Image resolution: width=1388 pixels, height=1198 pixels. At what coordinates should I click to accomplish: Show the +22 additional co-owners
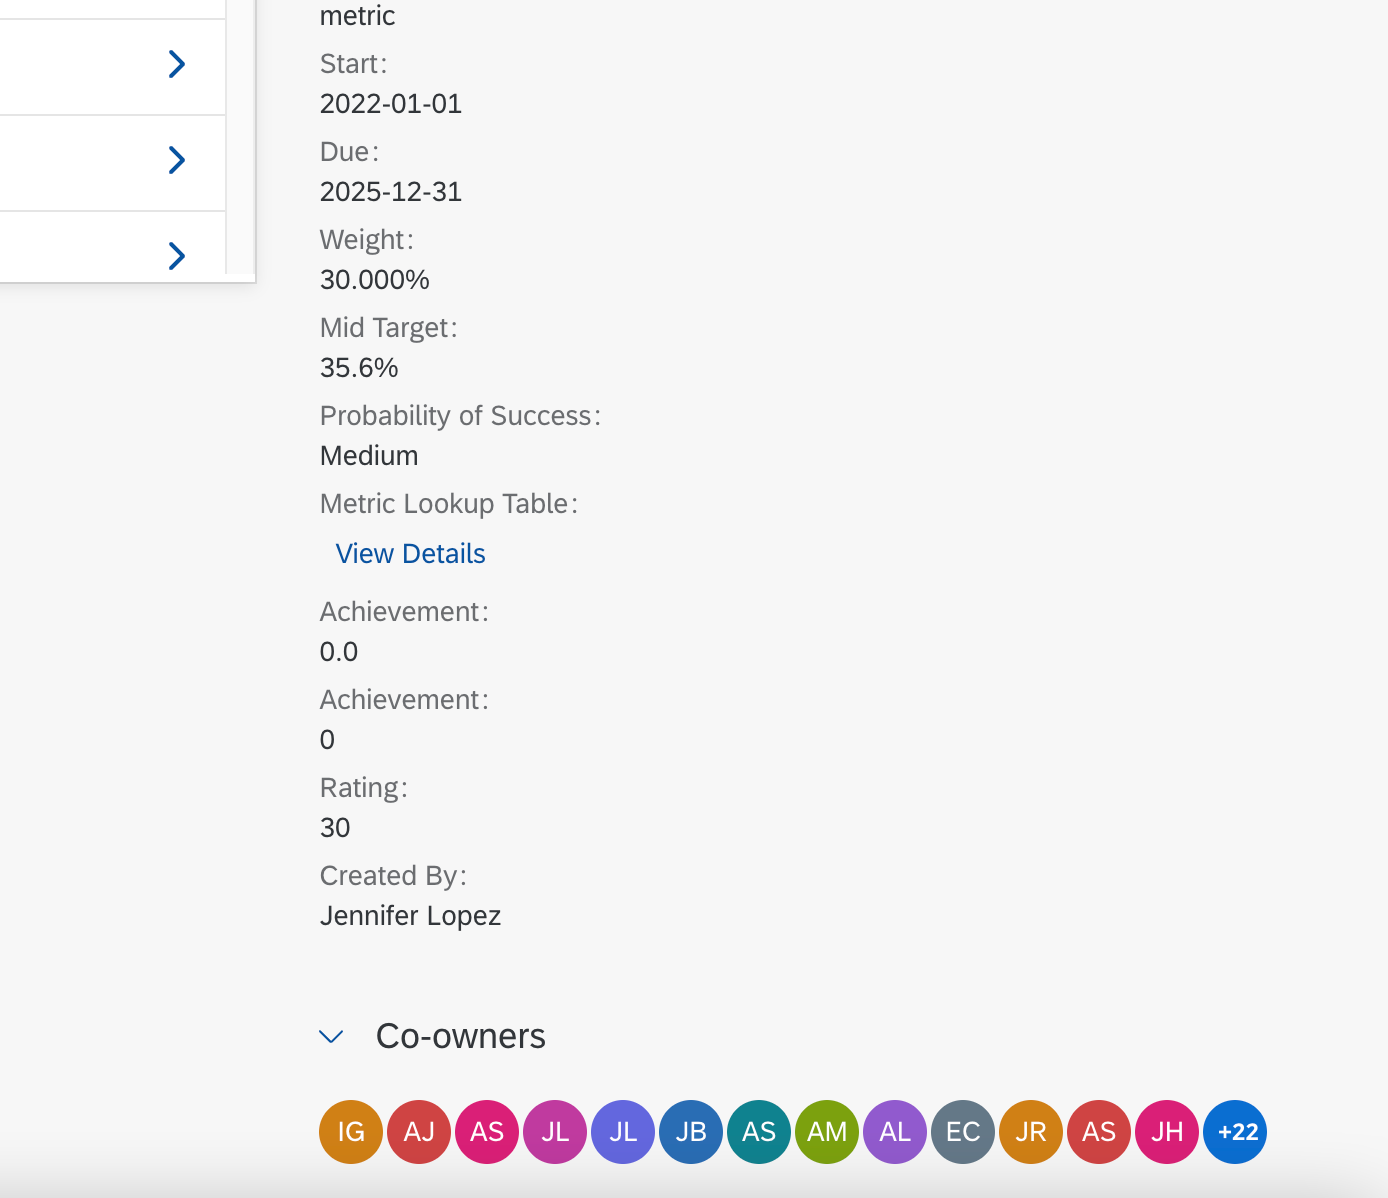(1235, 1132)
